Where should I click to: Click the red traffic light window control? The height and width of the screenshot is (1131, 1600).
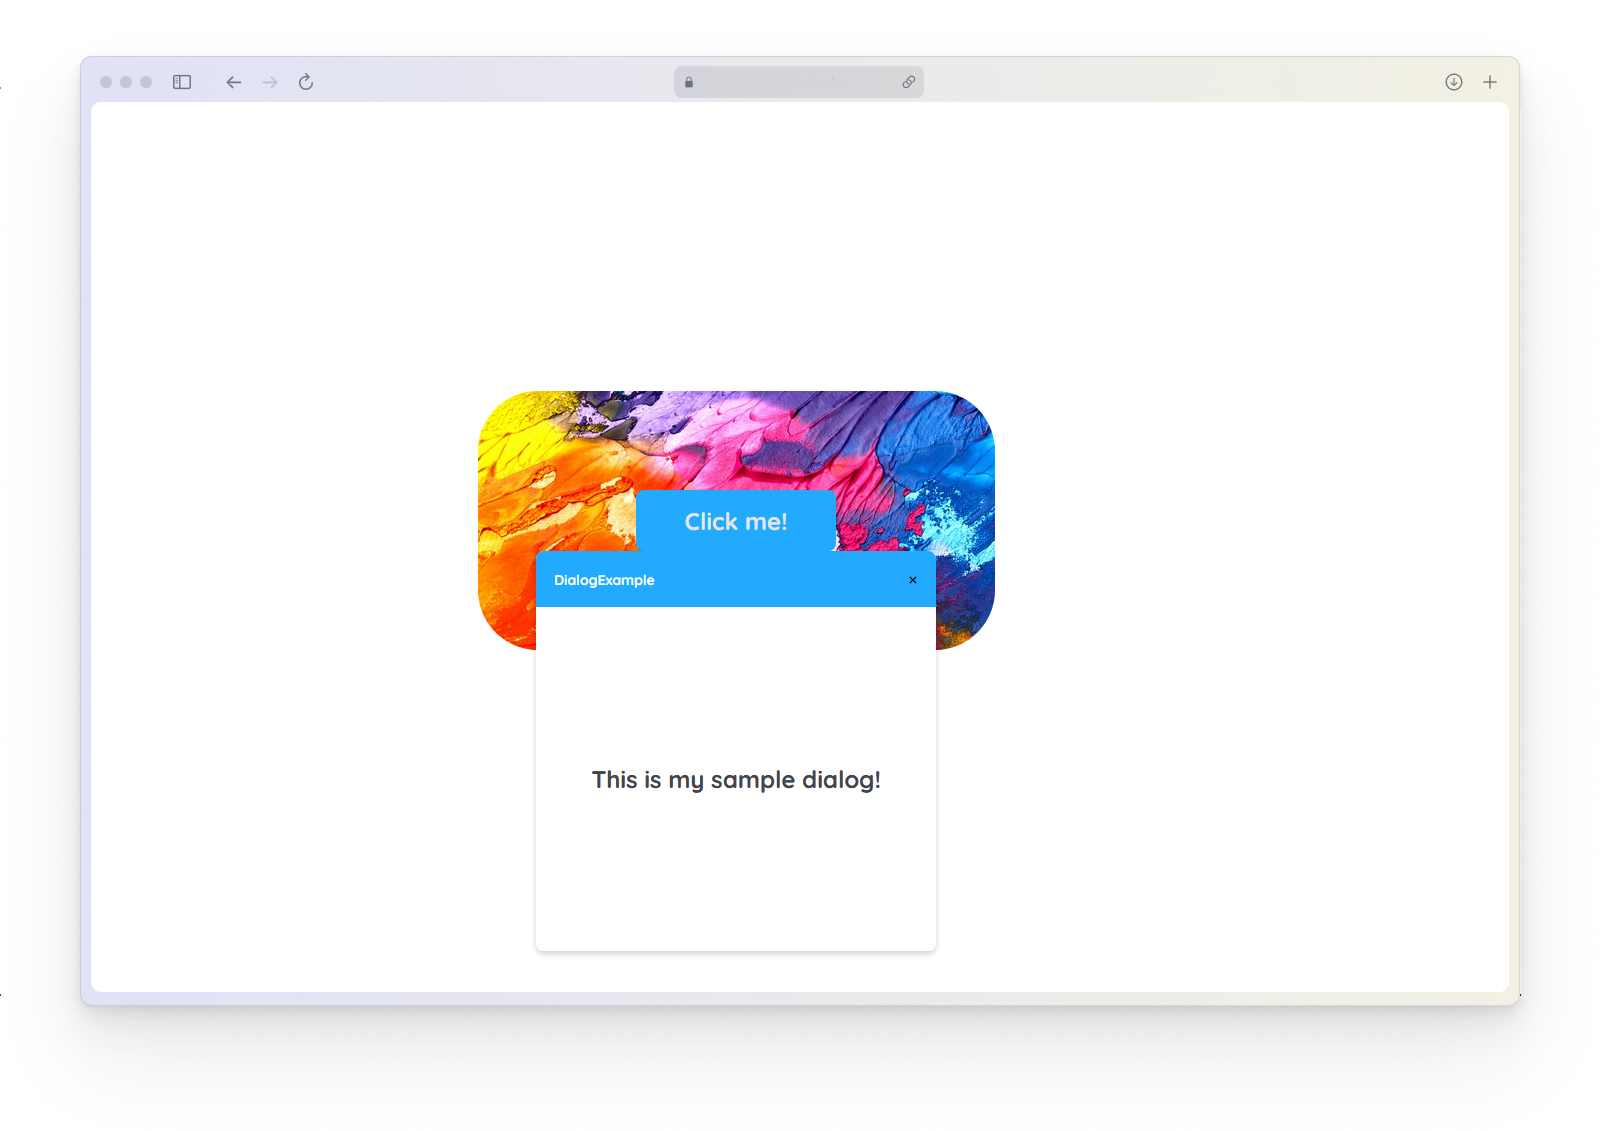(x=108, y=82)
